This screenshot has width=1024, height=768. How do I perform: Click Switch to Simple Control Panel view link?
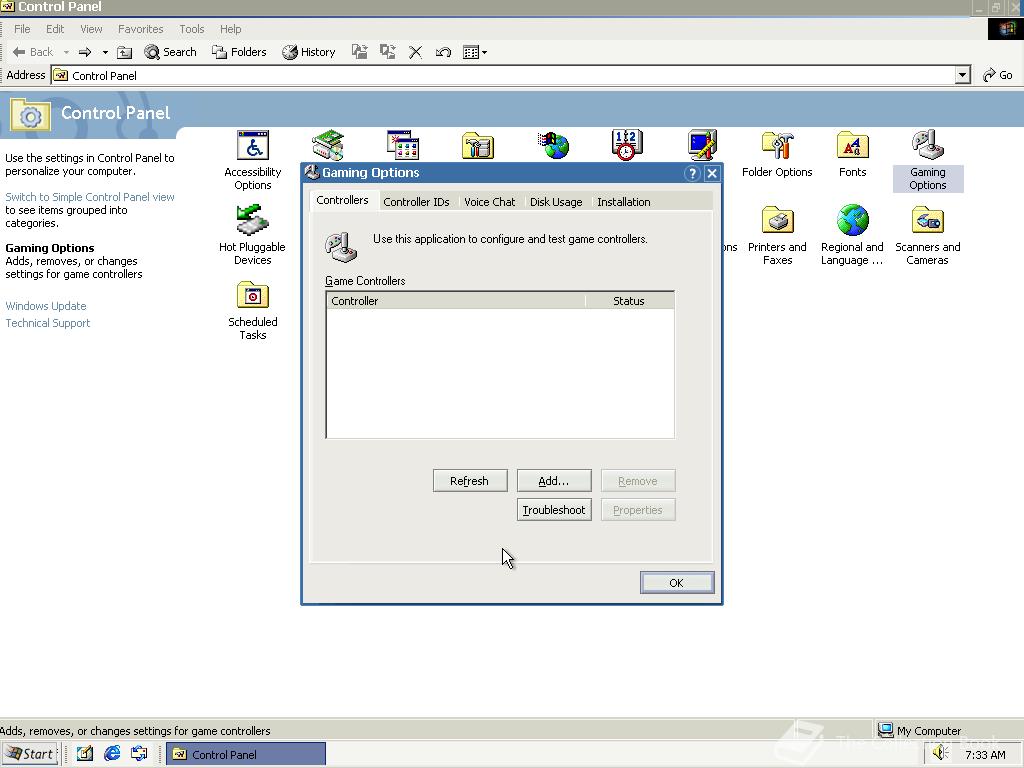coord(90,197)
